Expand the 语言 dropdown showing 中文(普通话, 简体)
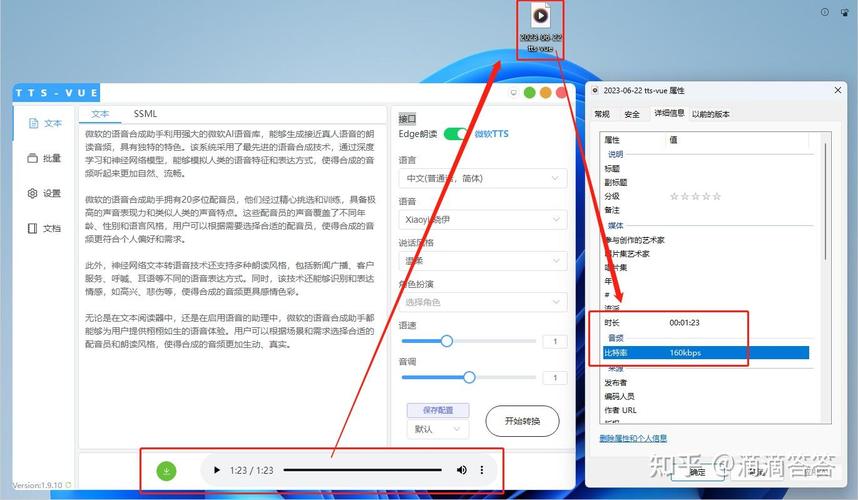Viewport: 858px width, 500px height. [x=483, y=178]
